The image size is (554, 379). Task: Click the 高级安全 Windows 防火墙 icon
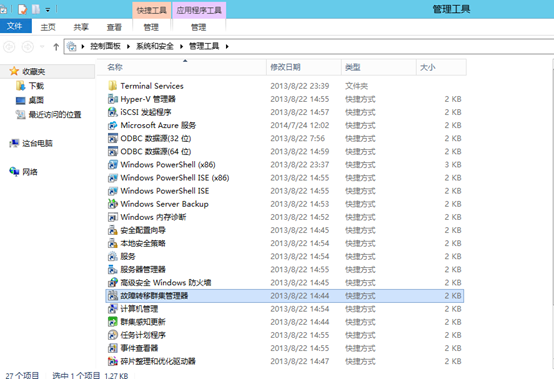coord(112,282)
